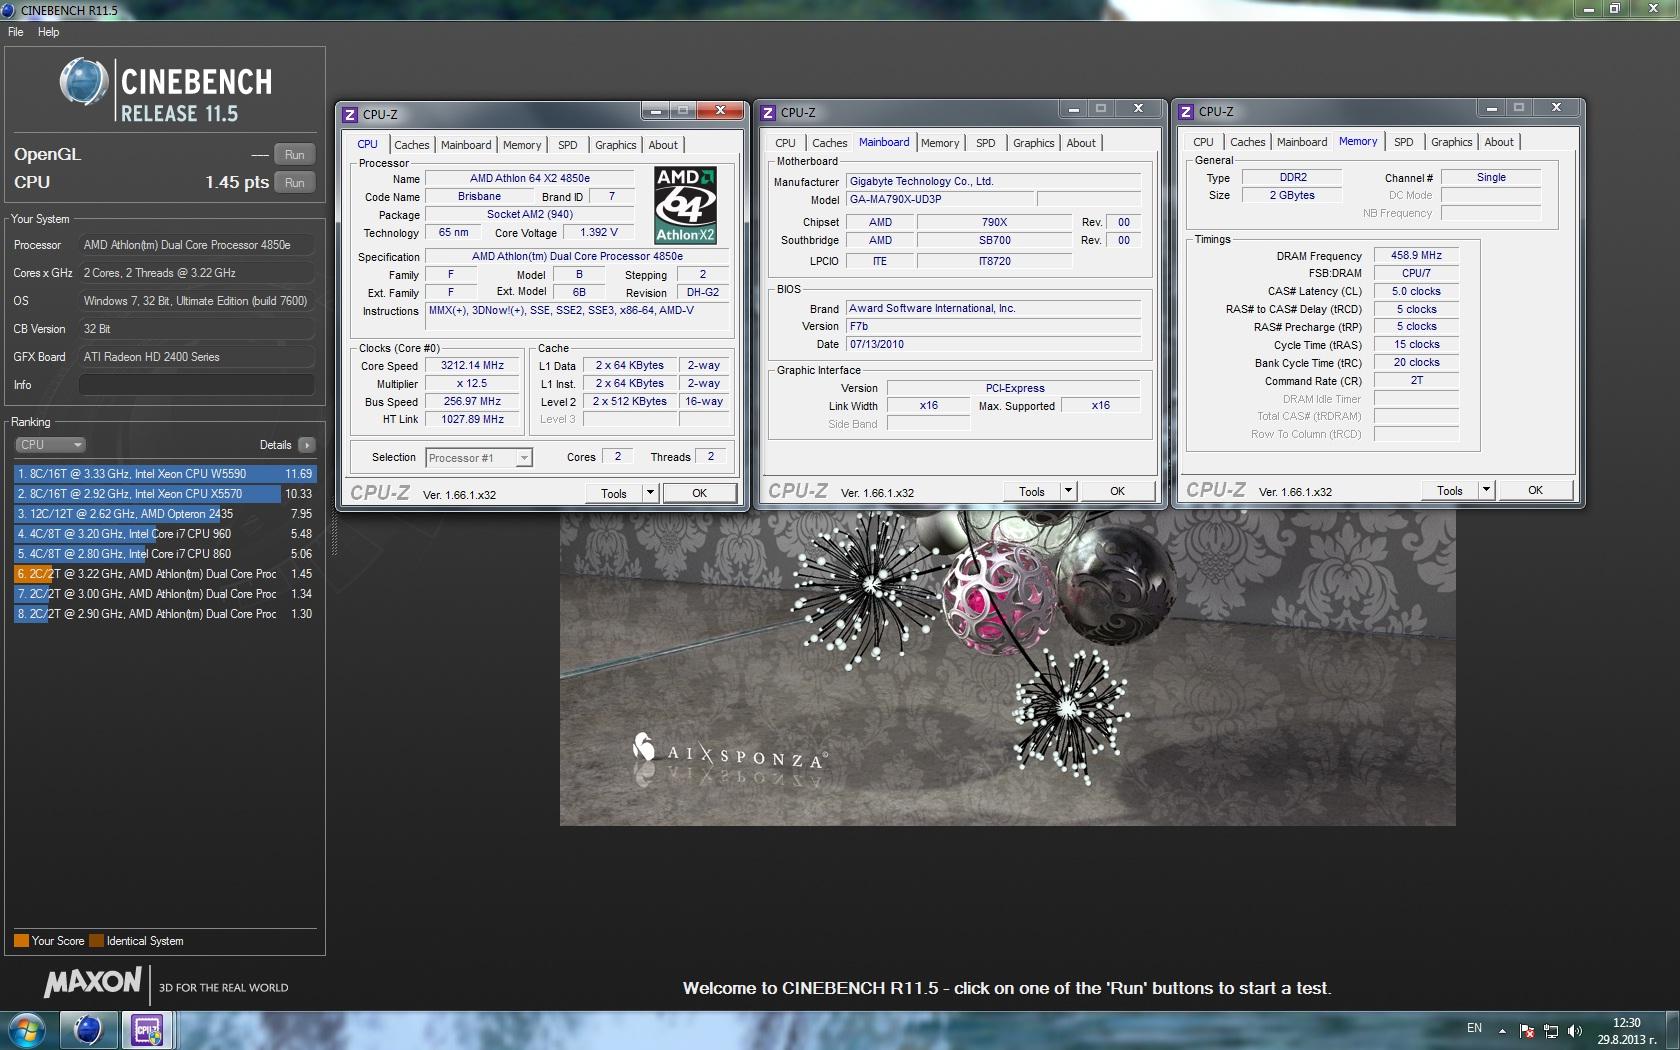Select the AMD Opteron 2435 ranking entry

[x=165, y=514]
